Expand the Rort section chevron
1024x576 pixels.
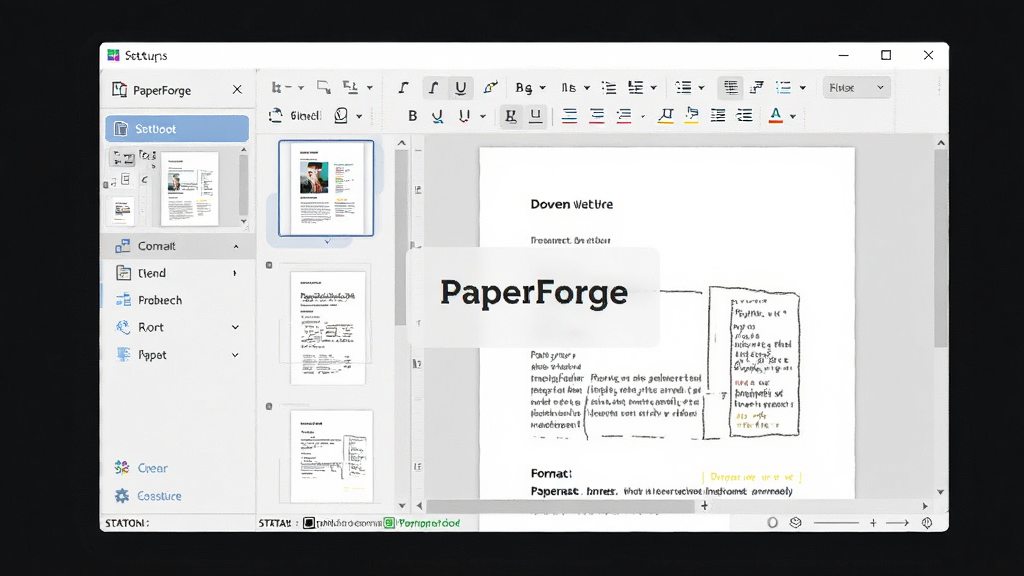tap(235, 327)
